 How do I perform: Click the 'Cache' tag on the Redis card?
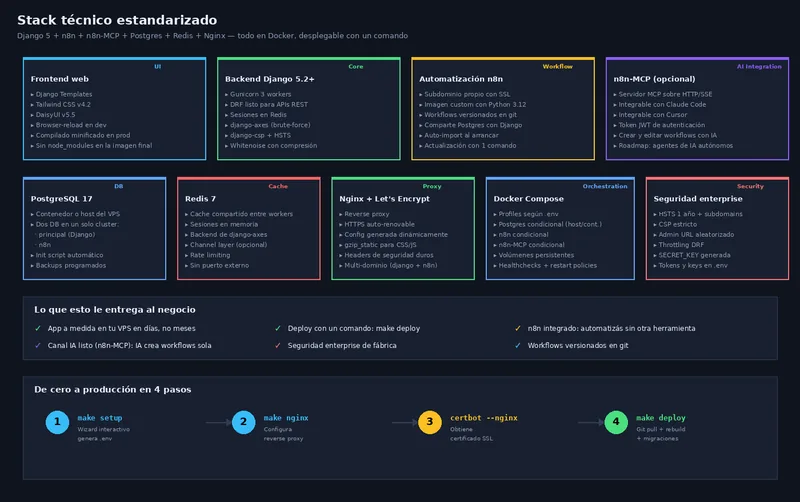pyautogui.click(x=278, y=186)
